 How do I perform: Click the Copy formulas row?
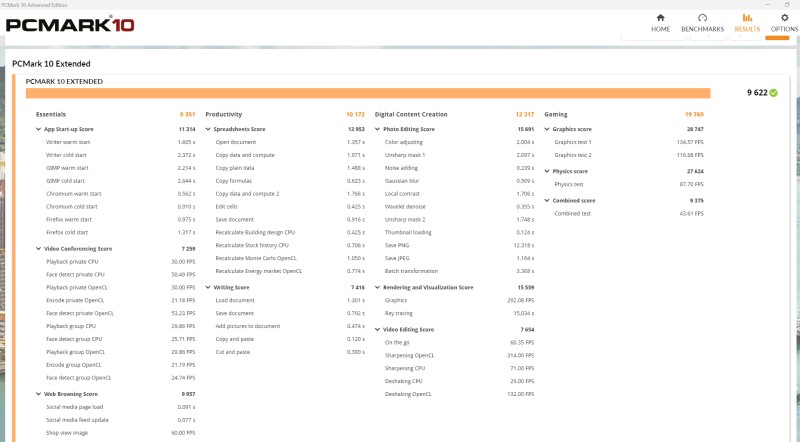coord(290,181)
